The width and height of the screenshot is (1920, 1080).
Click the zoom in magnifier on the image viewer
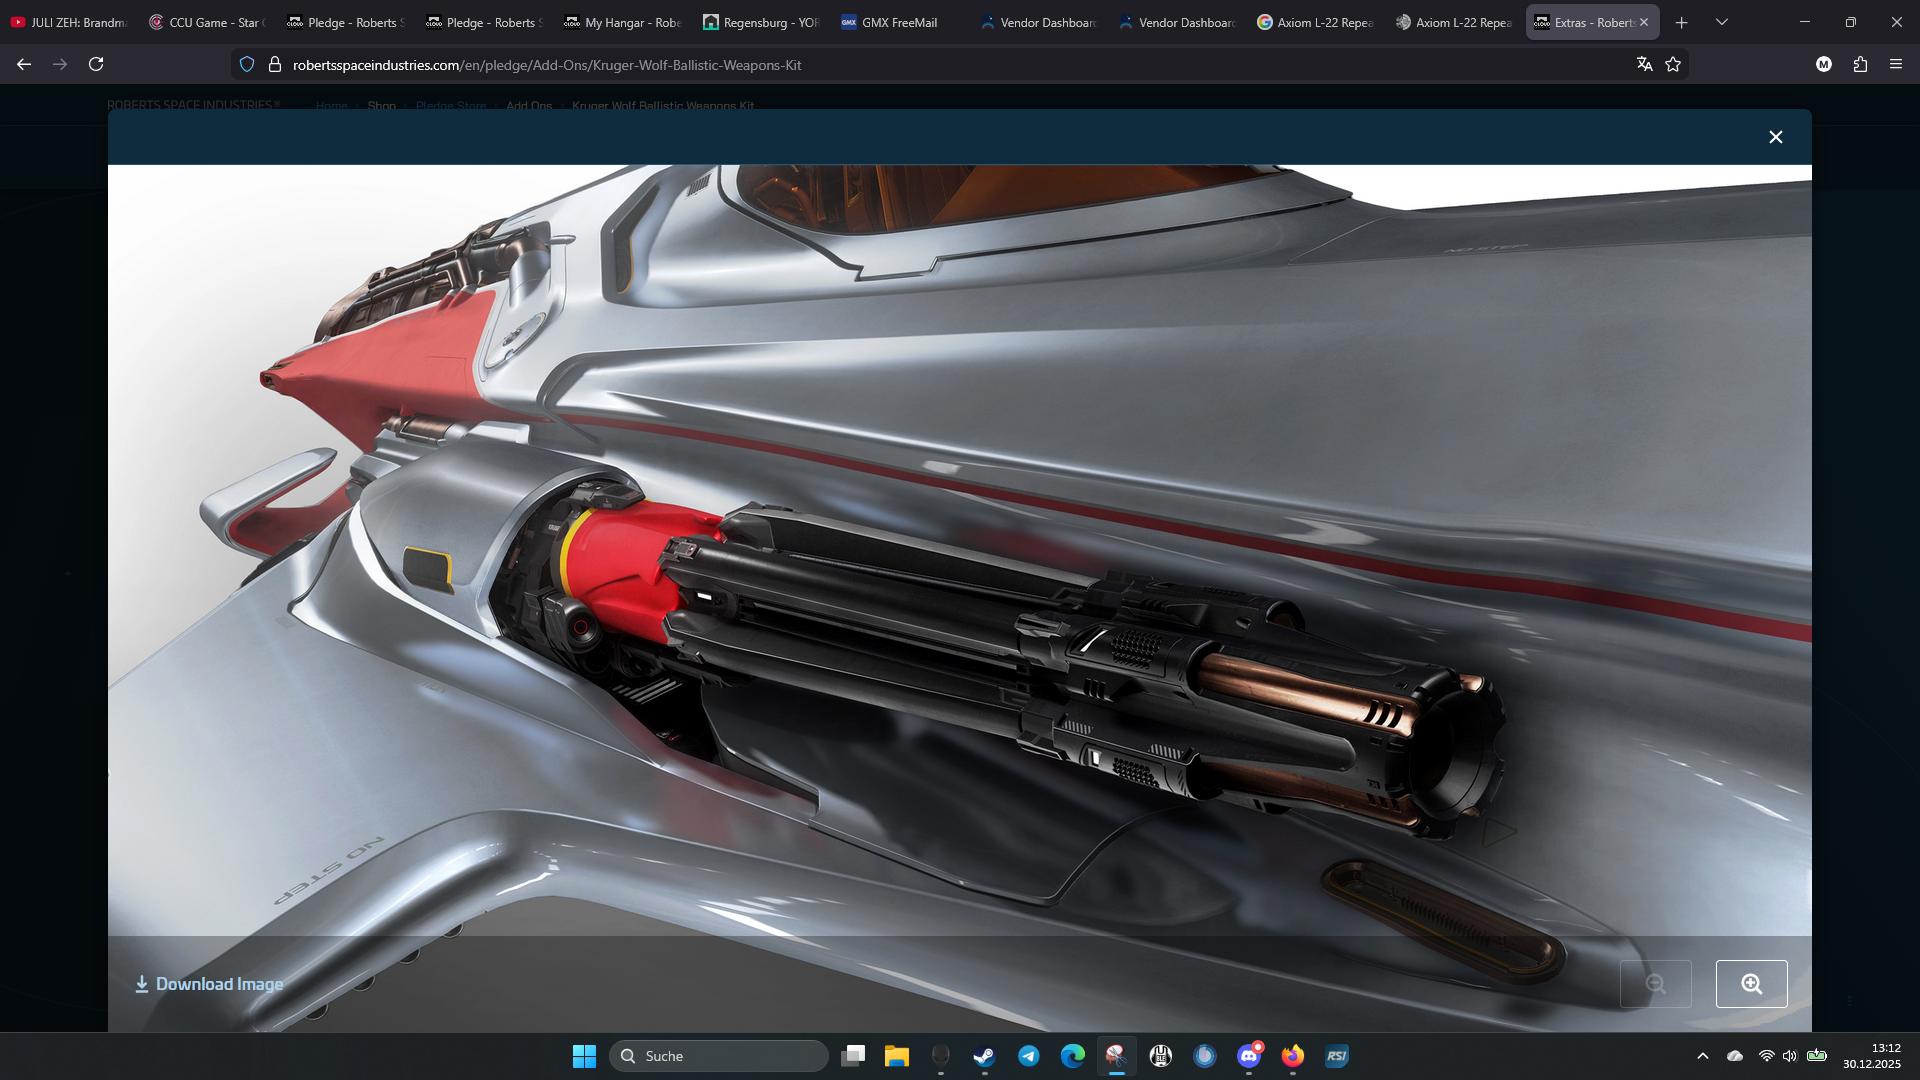[1751, 983]
